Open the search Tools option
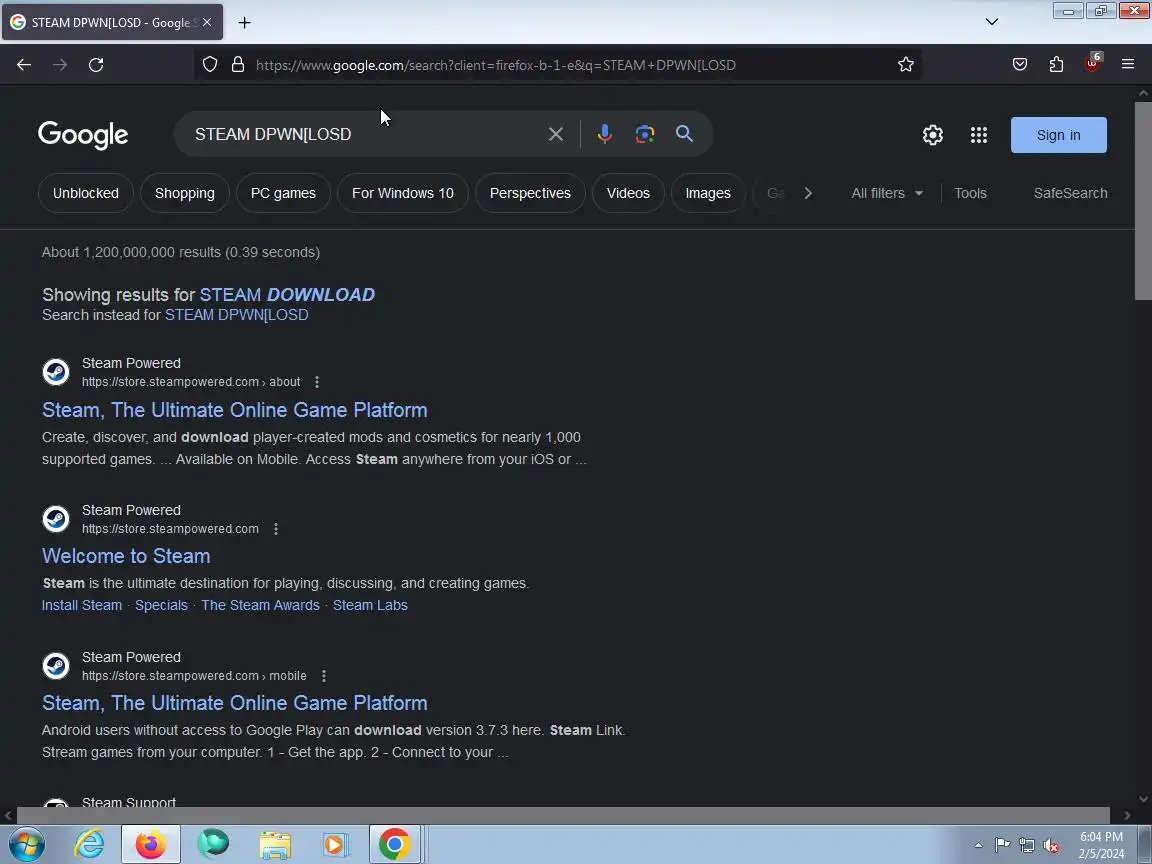1152x864 pixels. point(971,193)
